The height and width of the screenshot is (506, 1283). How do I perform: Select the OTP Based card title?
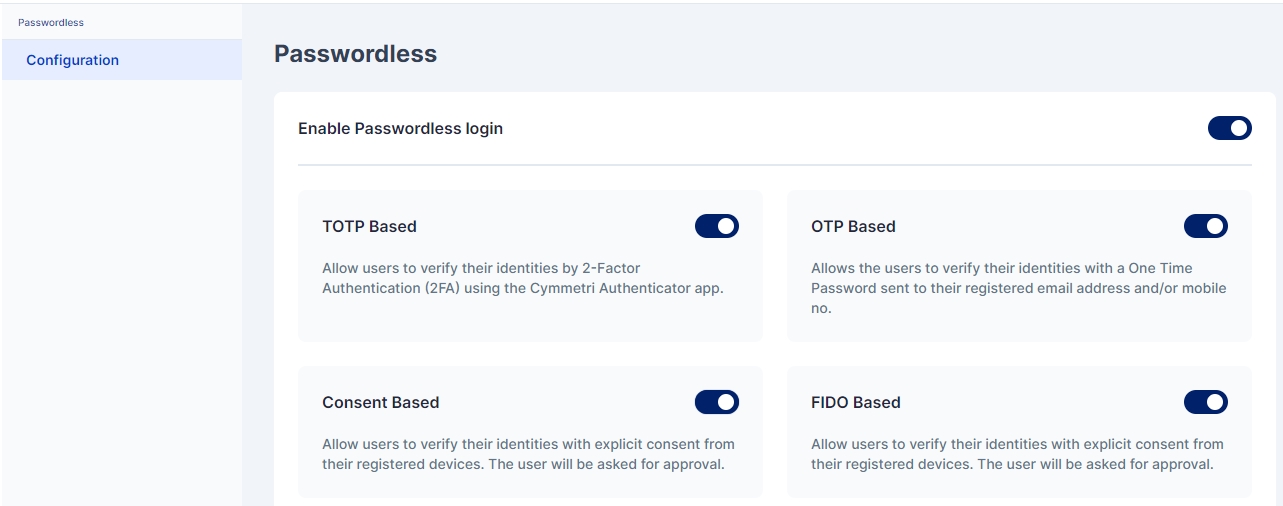853,226
